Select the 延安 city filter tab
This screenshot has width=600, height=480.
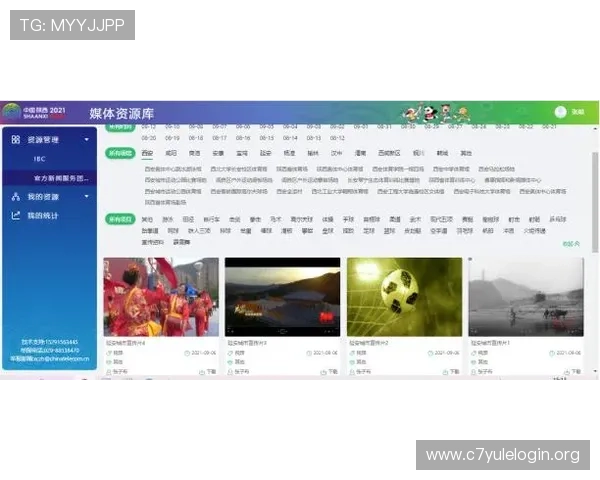(265, 153)
